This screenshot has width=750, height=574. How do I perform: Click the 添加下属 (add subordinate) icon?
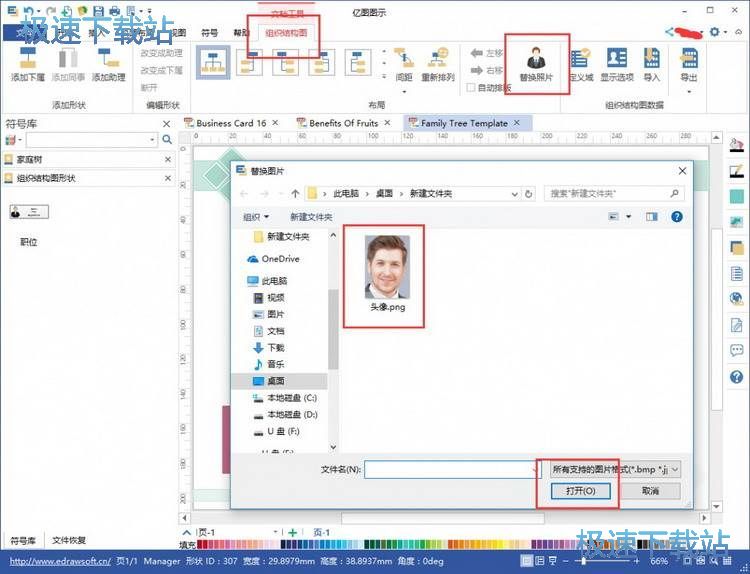(x=28, y=58)
